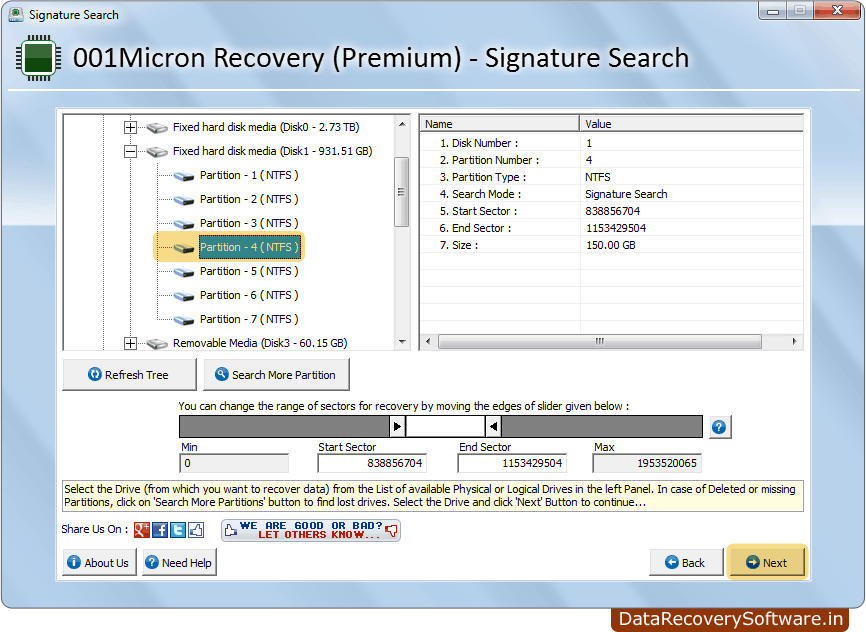Click the Need Help button
Image resolution: width=866 pixels, height=632 pixels.
(179, 562)
